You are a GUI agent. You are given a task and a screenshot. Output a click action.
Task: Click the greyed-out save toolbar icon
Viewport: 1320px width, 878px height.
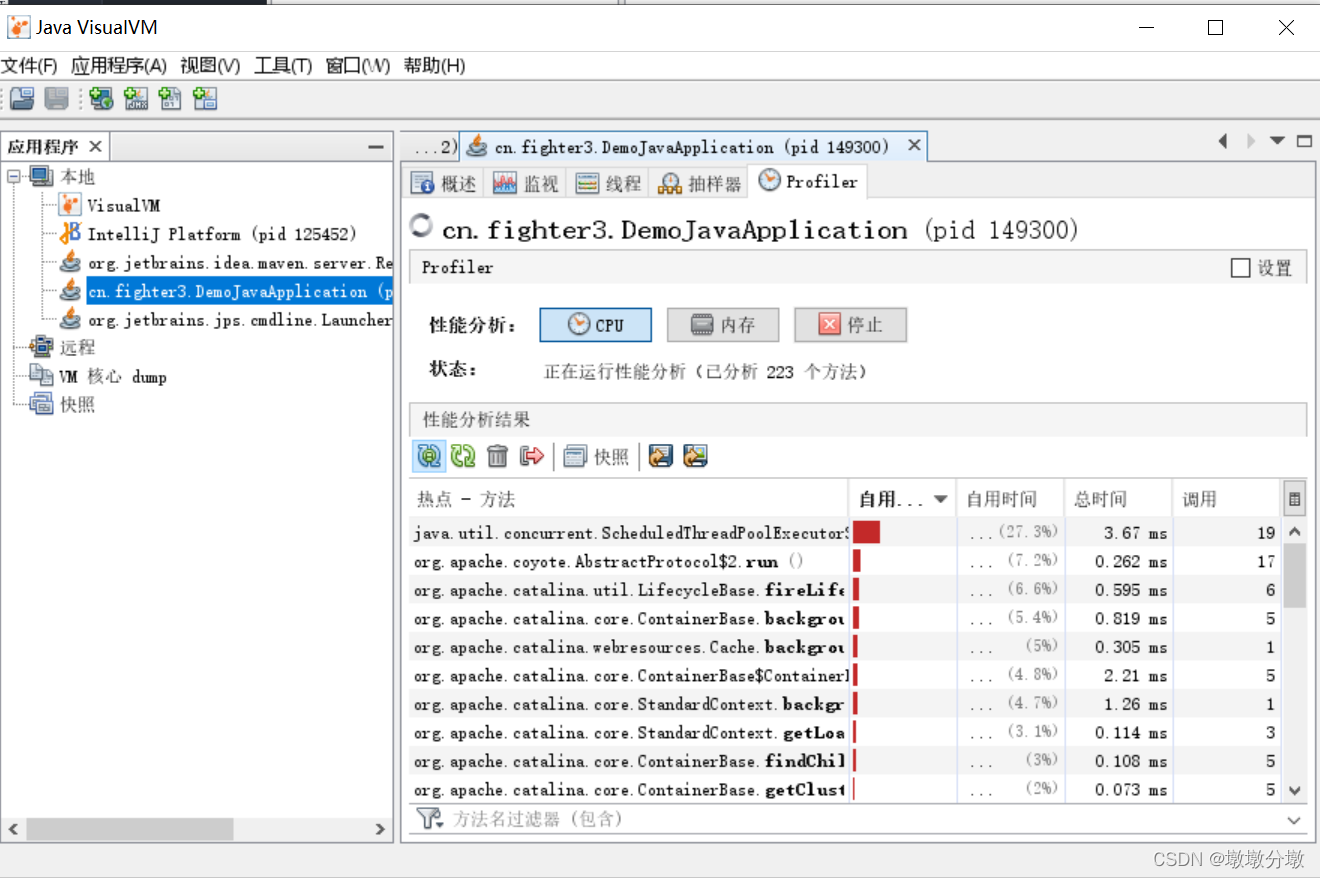click(56, 98)
